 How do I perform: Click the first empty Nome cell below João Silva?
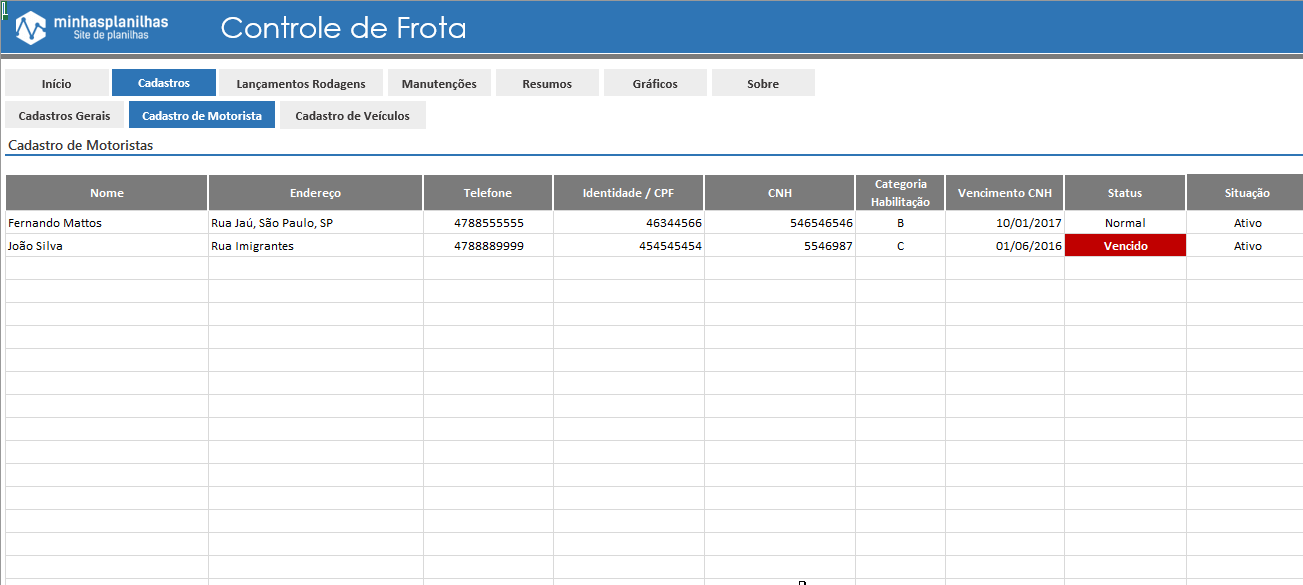[107, 268]
